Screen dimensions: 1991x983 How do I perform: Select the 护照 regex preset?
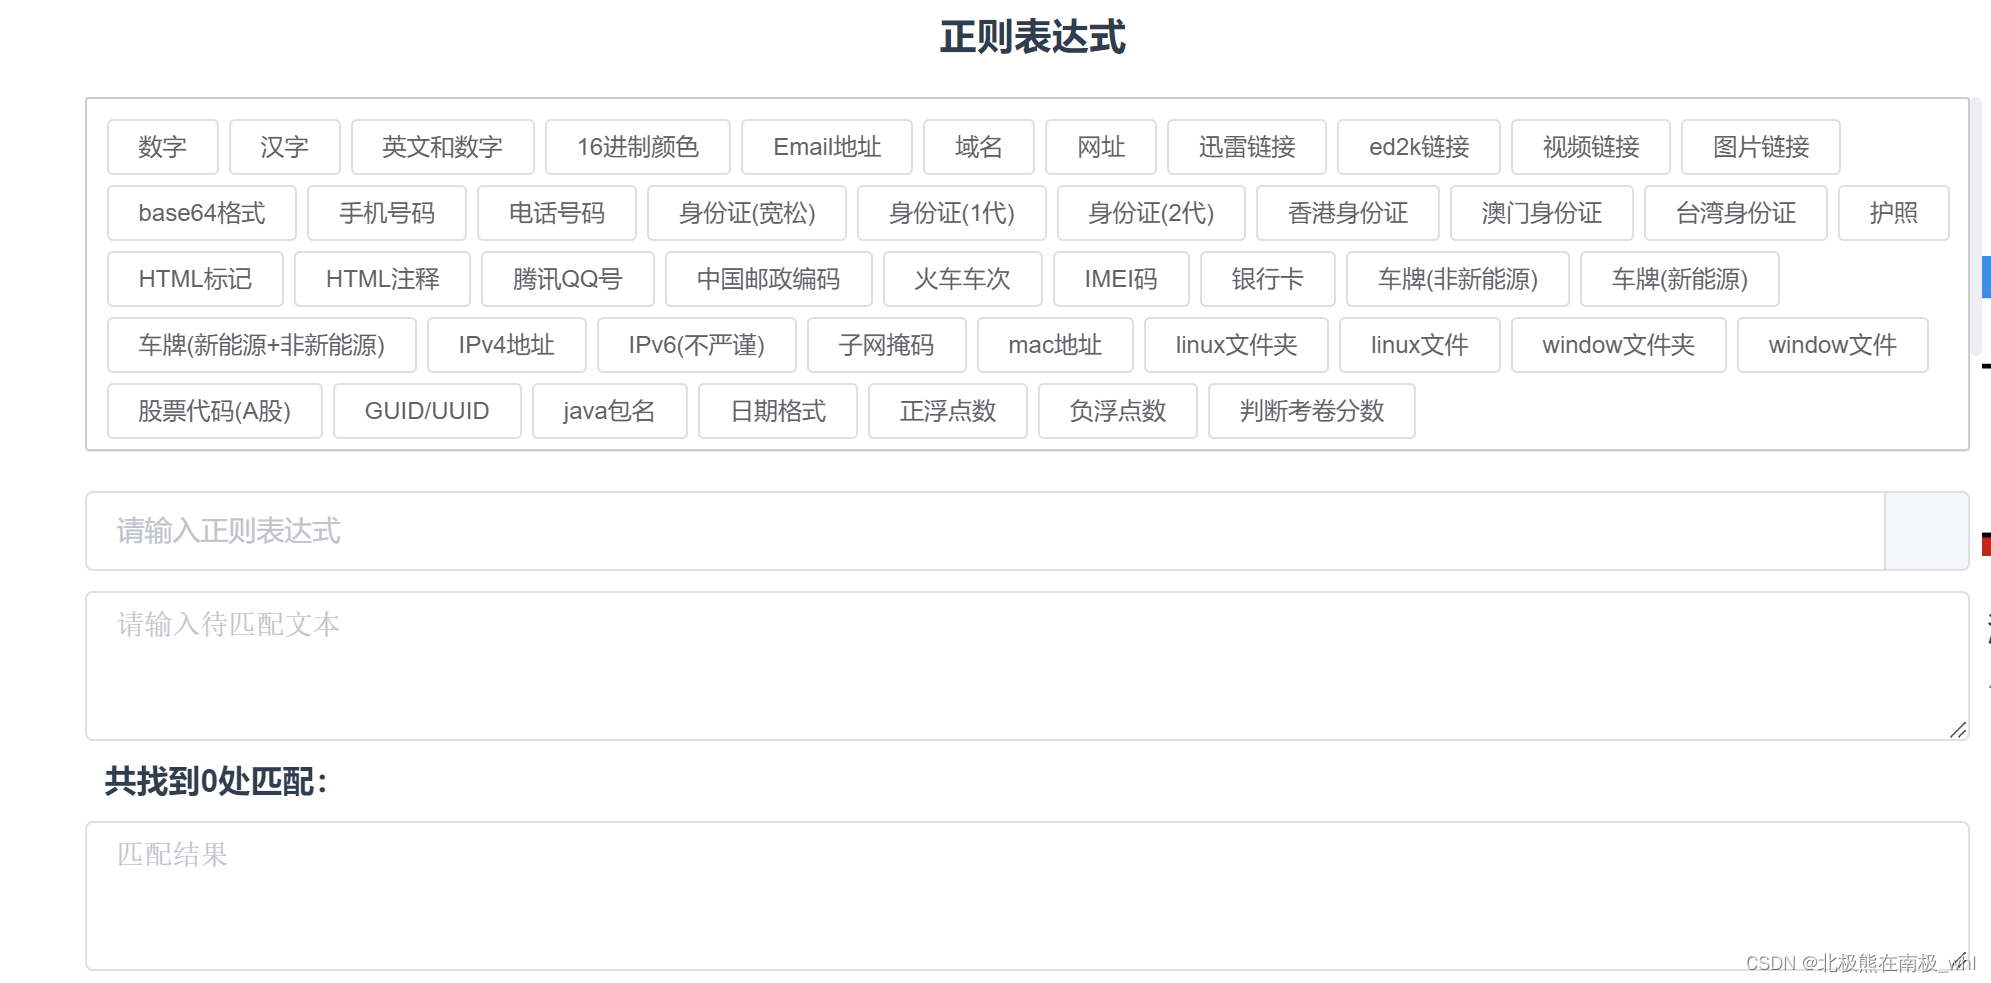click(1894, 212)
